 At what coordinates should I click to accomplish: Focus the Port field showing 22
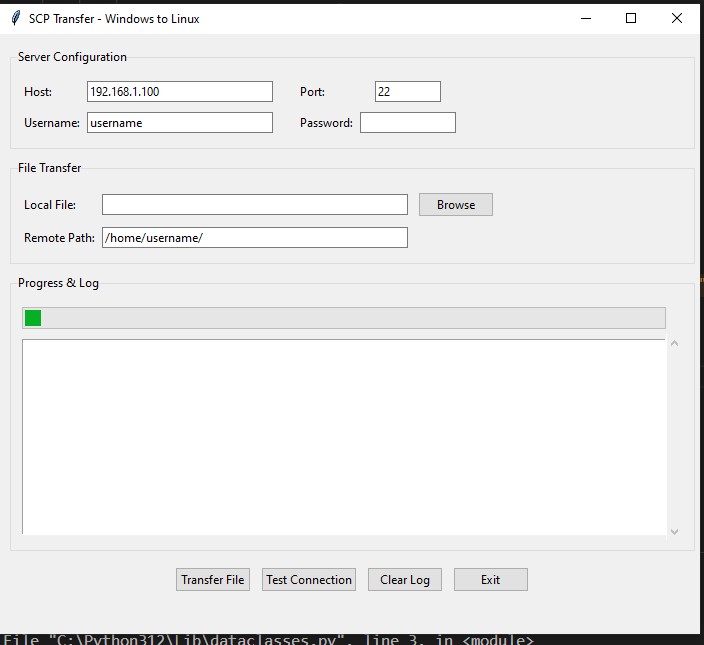[x=407, y=92]
